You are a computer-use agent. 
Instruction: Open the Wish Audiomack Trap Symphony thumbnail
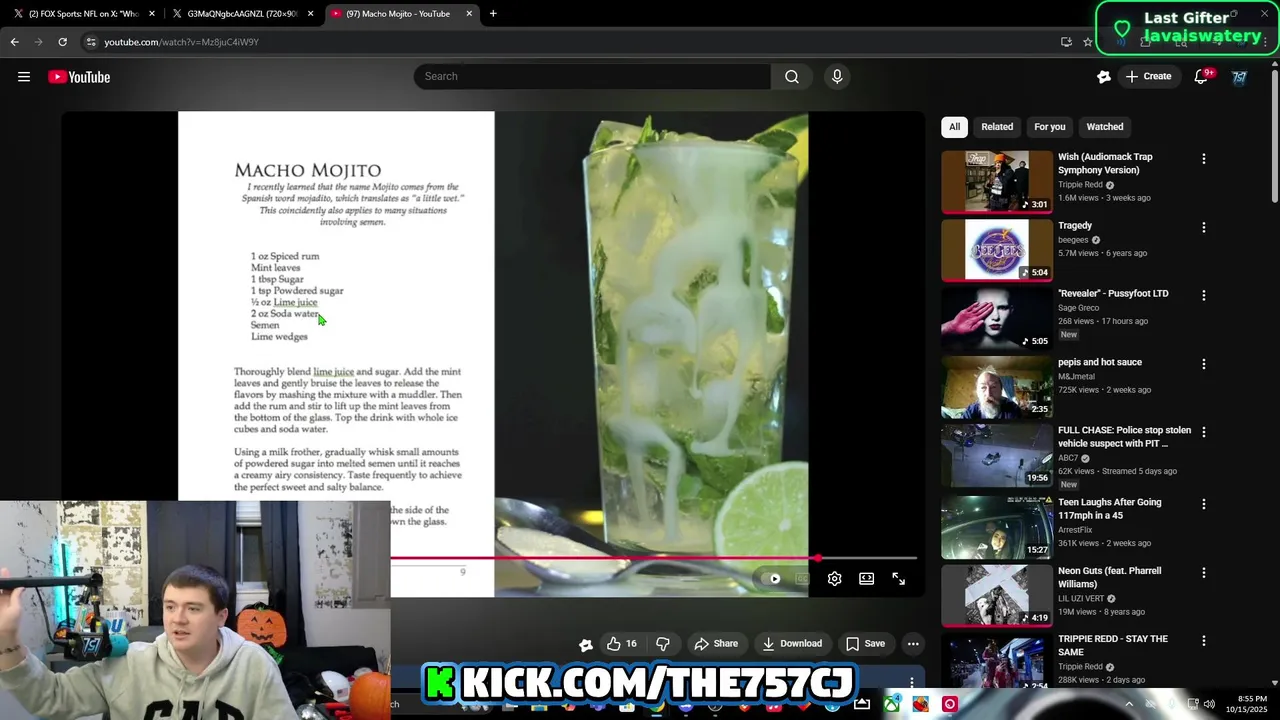pos(997,182)
